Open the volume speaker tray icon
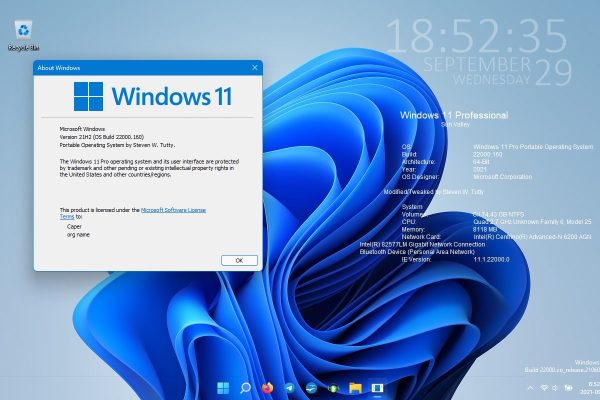The height and width of the screenshot is (400, 600). pyautogui.click(x=555, y=388)
